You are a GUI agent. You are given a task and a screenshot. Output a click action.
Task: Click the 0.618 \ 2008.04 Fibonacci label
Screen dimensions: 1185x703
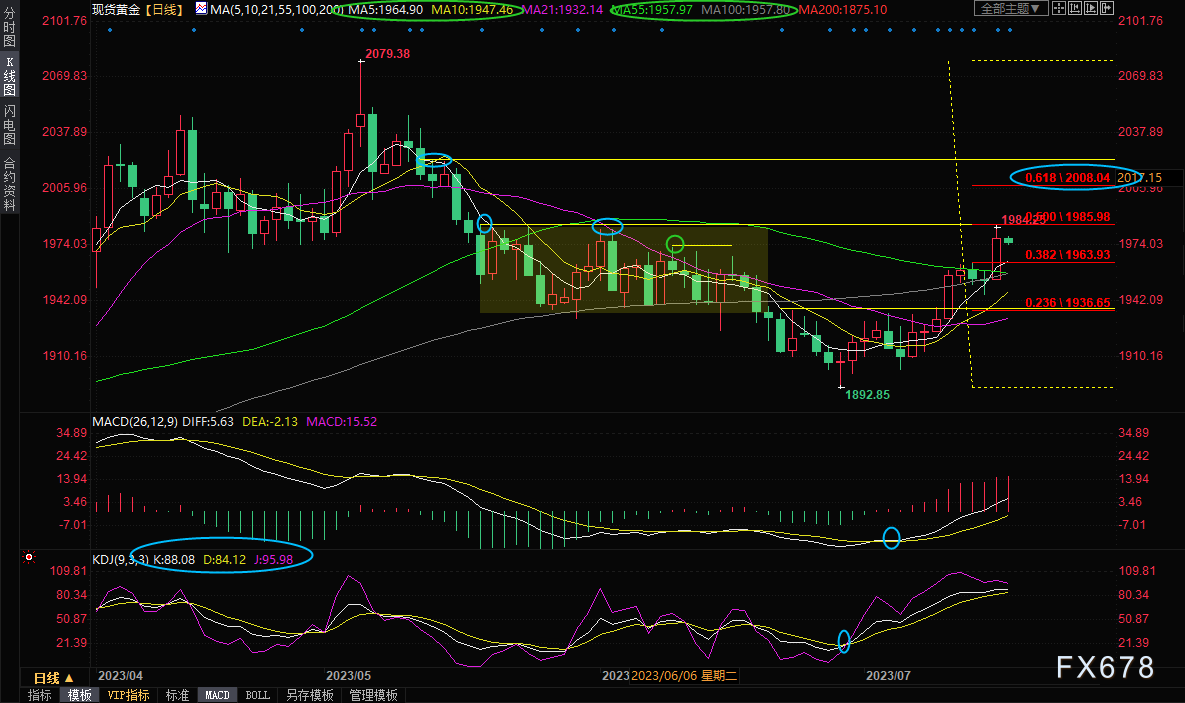click(x=1068, y=178)
